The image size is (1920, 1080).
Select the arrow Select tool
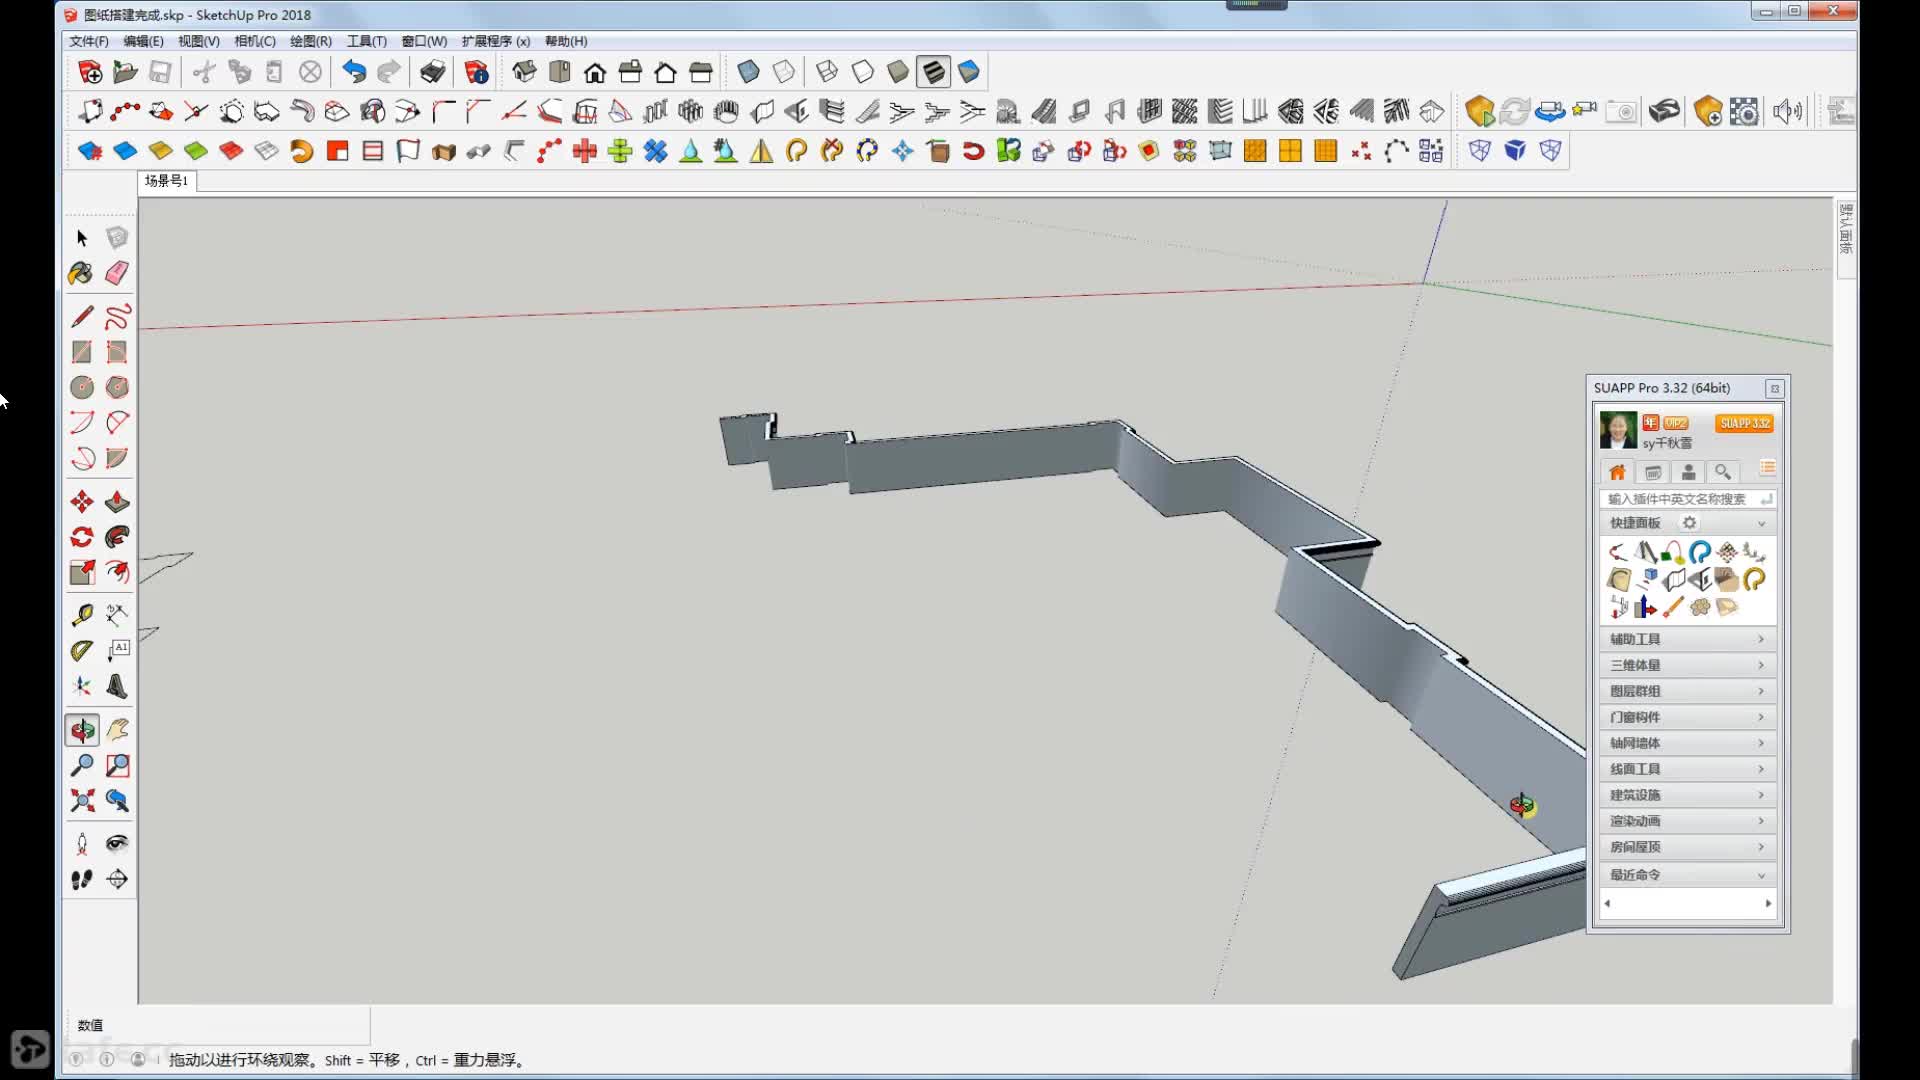click(82, 238)
